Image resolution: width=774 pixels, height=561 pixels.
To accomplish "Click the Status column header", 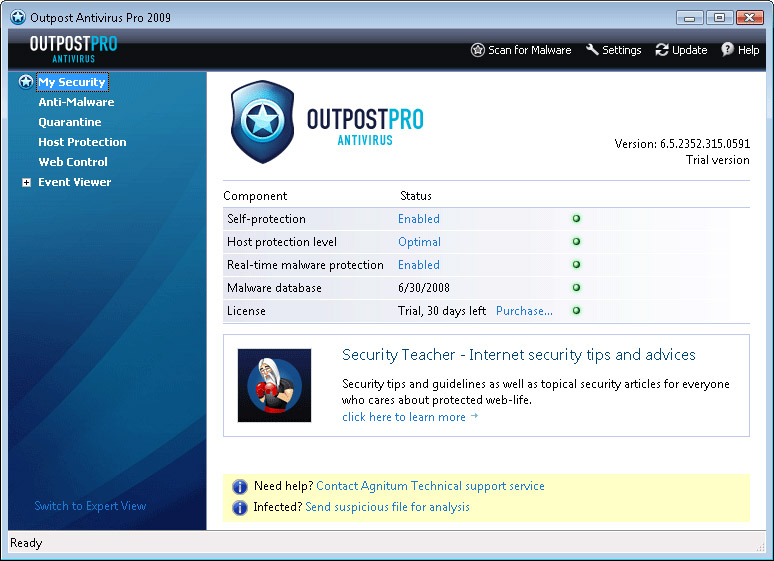I will click(416, 196).
